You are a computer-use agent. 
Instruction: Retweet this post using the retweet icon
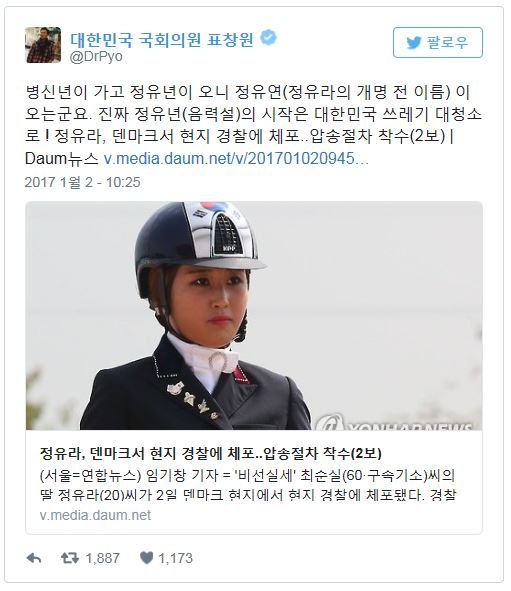(x=70, y=558)
